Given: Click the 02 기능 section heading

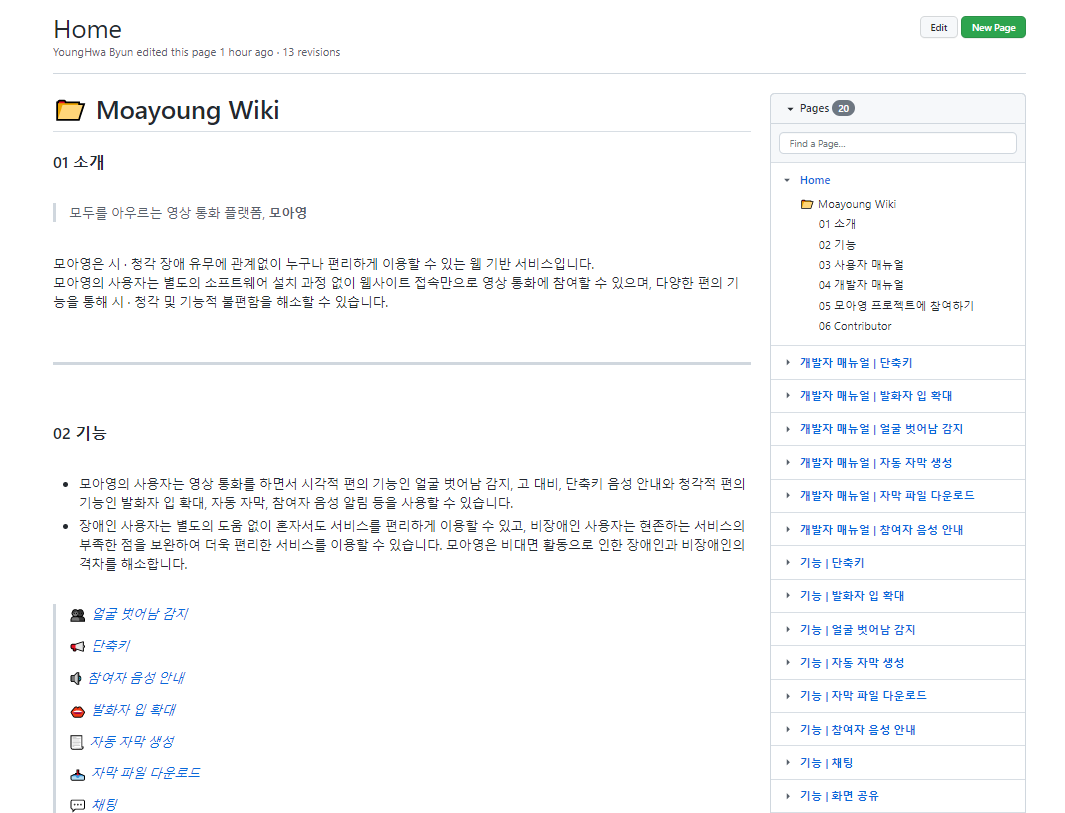Looking at the screenshot, I should tap(79, 433).
